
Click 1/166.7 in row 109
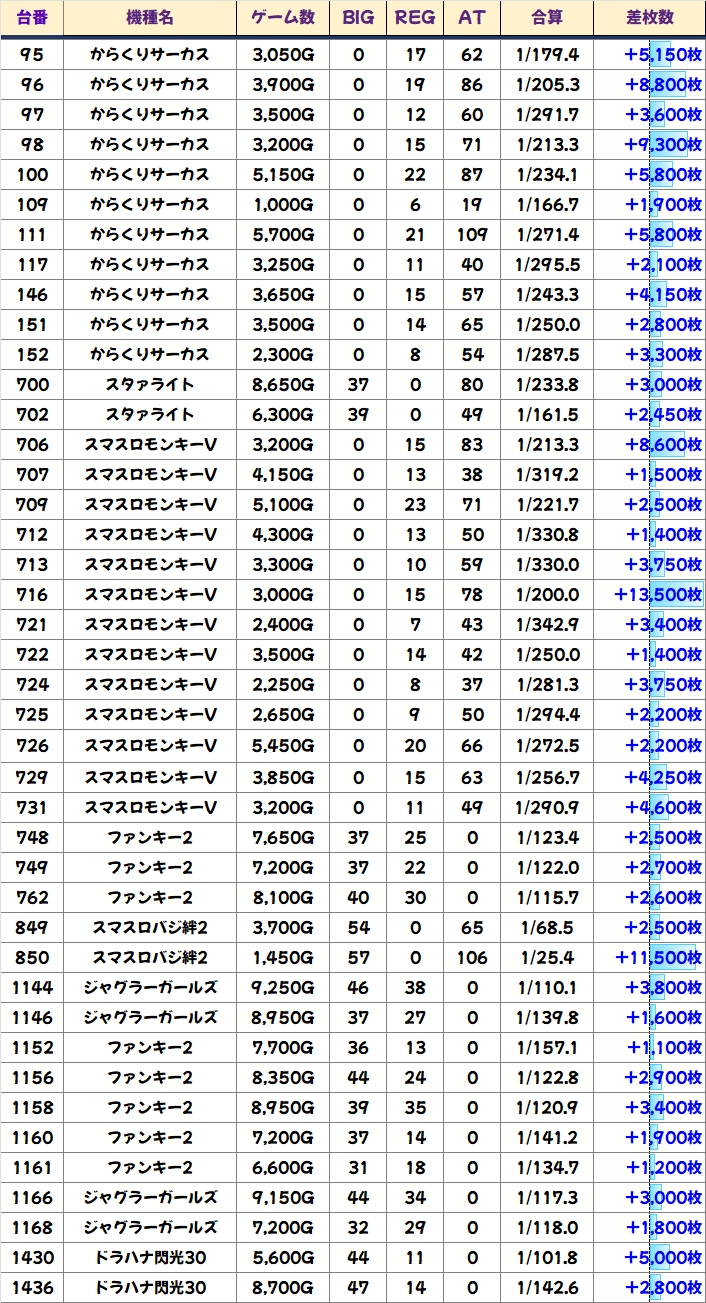[547, 204]
